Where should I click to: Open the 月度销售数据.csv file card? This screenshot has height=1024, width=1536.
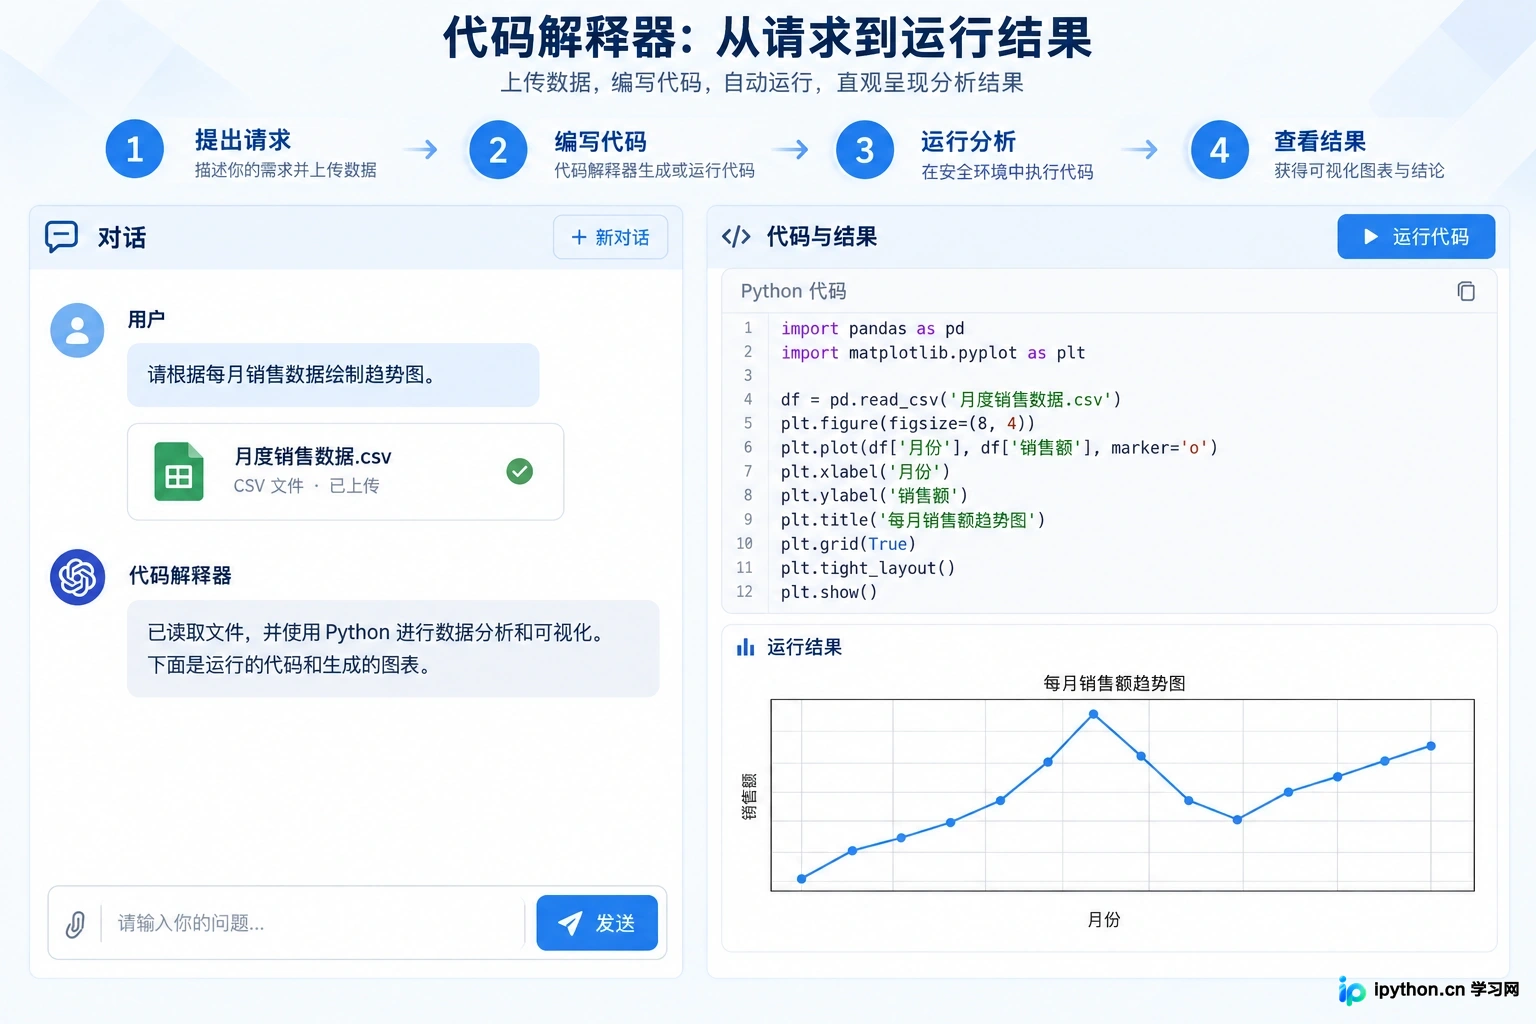click(x=345, y=471)
